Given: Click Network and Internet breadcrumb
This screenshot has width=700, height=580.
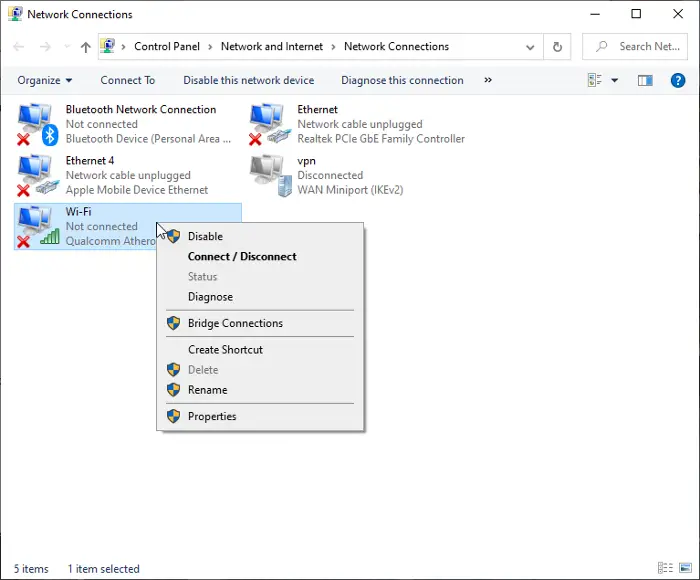Looking at the screenshot, I should click(272, 47).
